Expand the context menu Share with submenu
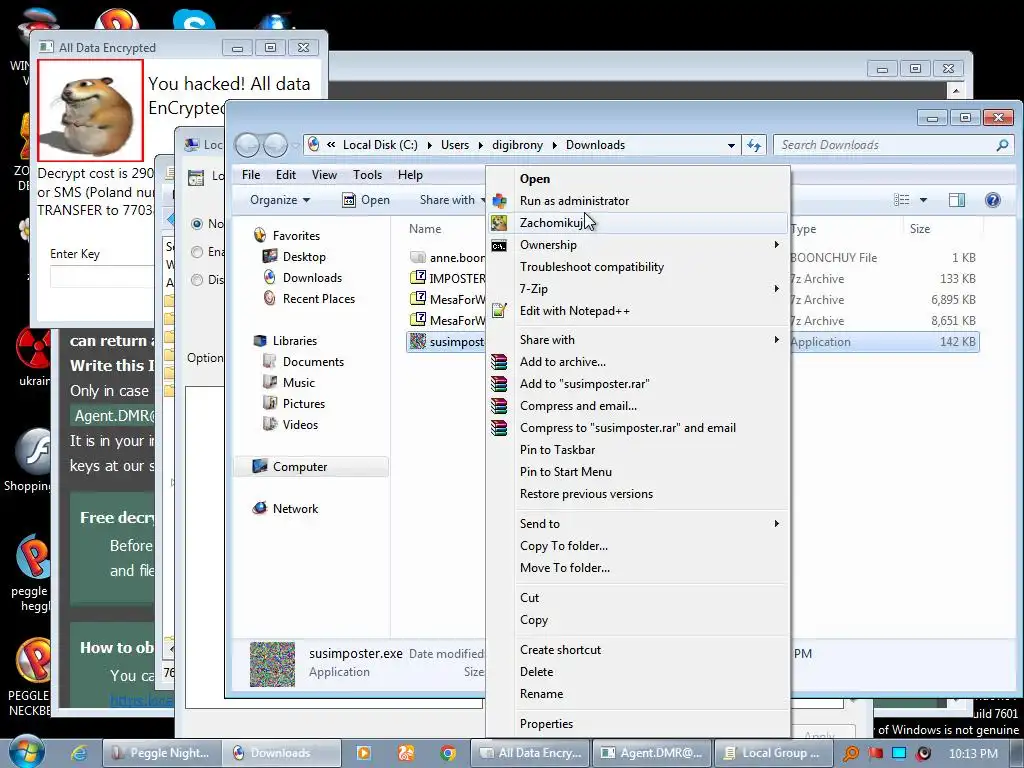The height and width of the screenshot is (768, 1024). pyautogui.click(x=776, y=340)
